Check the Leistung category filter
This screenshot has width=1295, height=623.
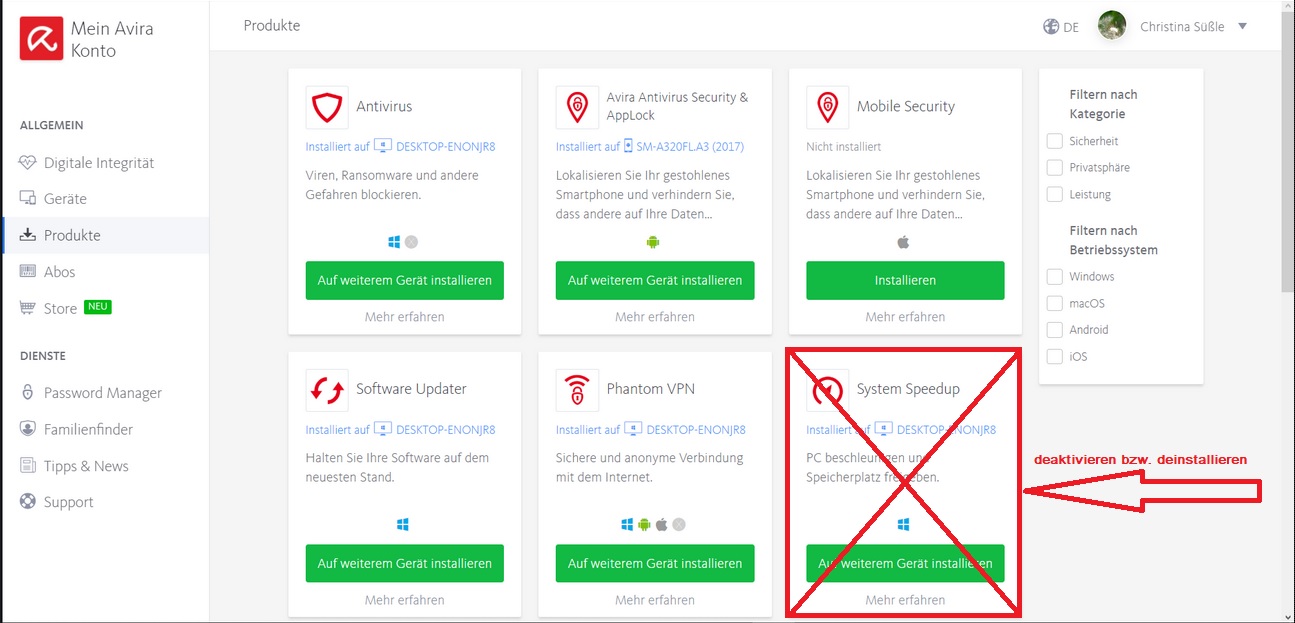[x=1054, y=194]
